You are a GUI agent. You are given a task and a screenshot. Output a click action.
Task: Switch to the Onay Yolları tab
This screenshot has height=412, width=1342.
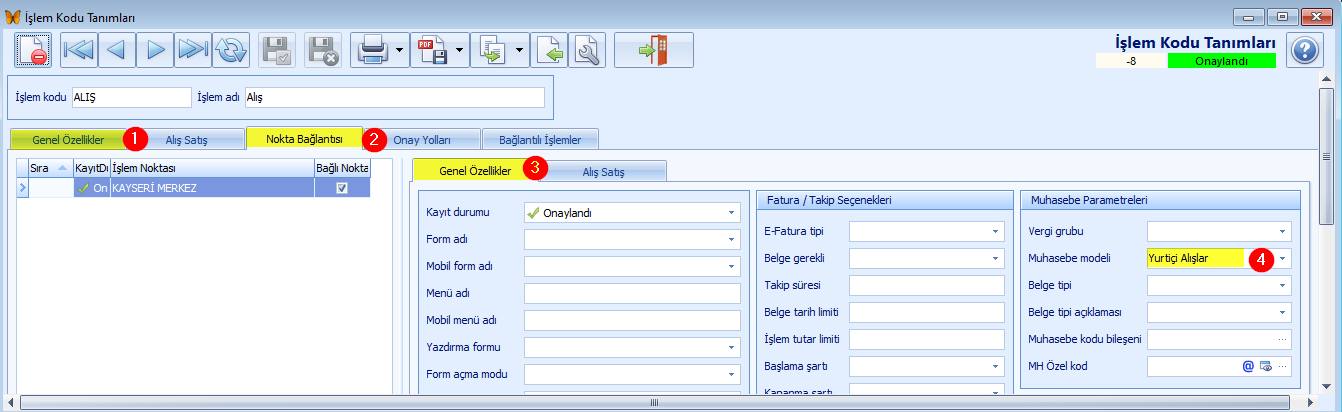[422, 138]
